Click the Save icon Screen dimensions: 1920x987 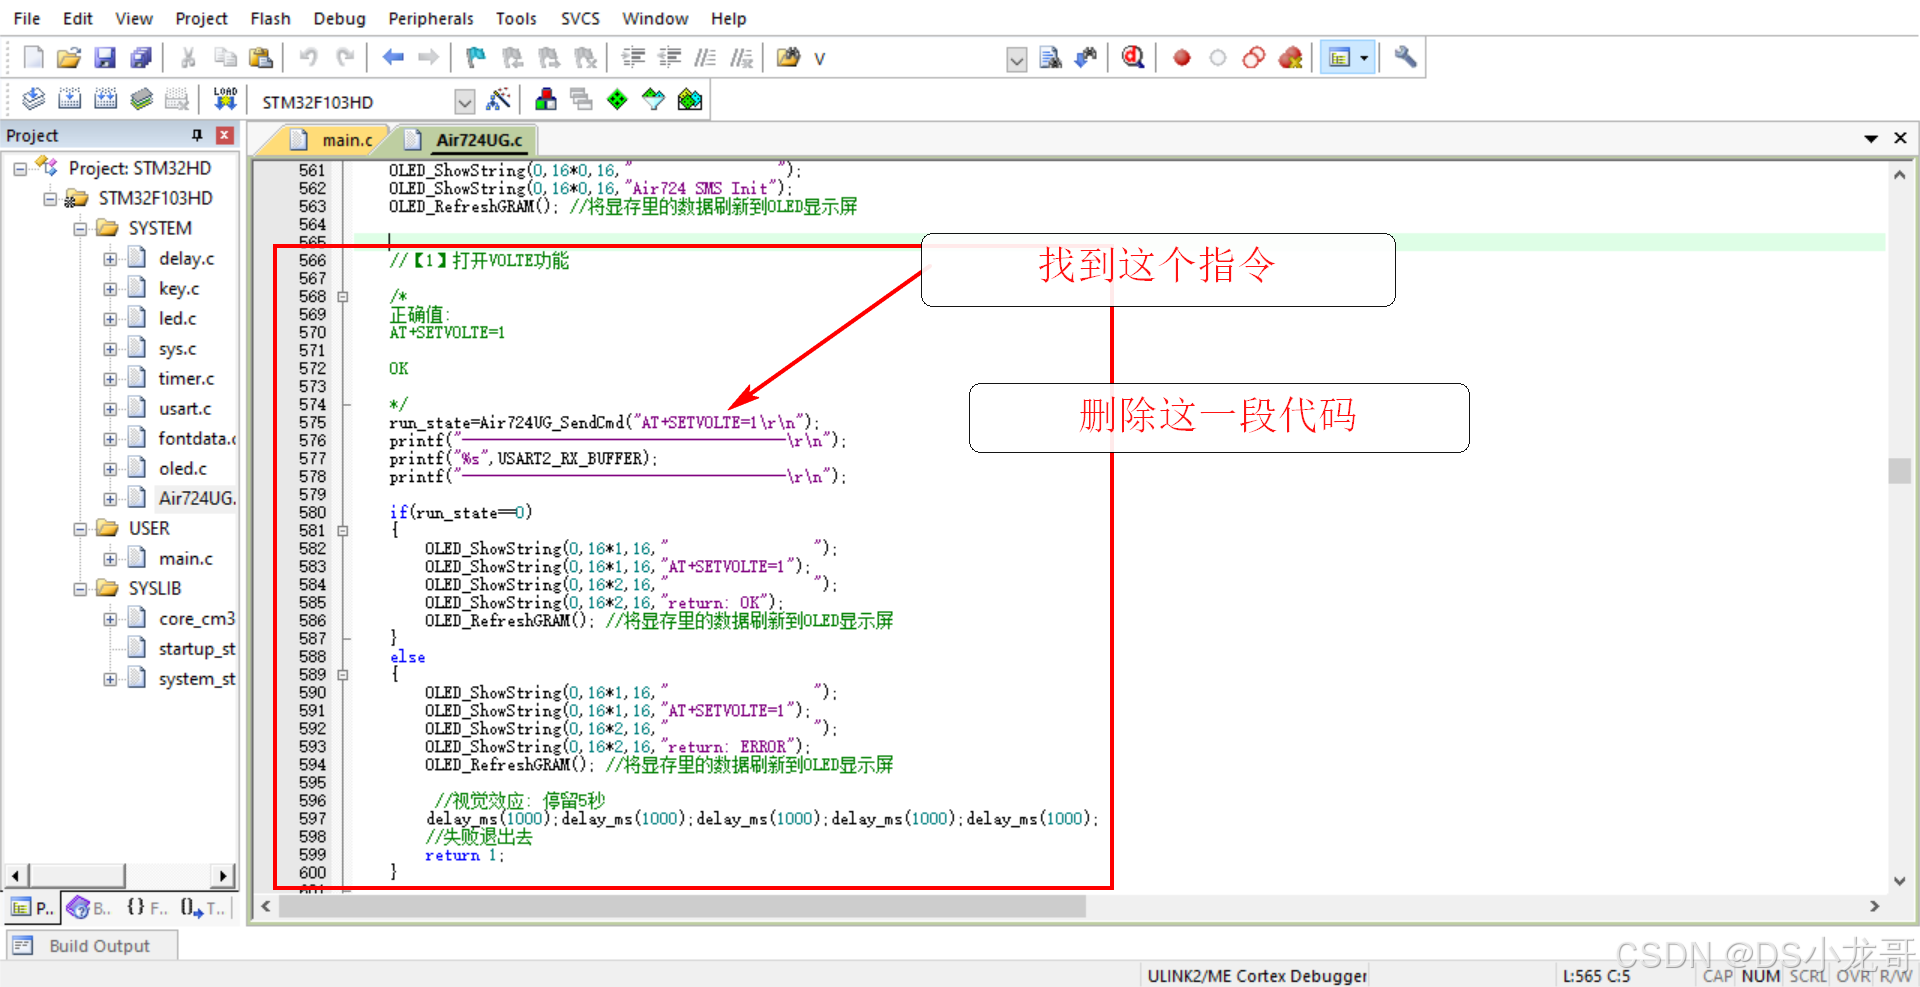[105, 58]
